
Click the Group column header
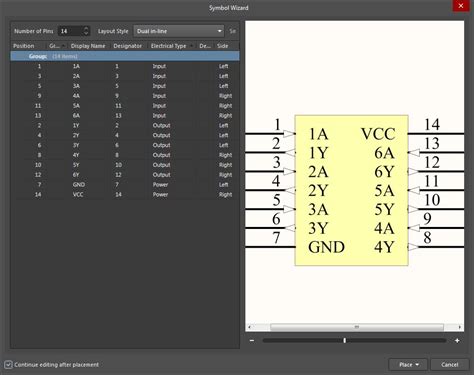coord(54,46)
